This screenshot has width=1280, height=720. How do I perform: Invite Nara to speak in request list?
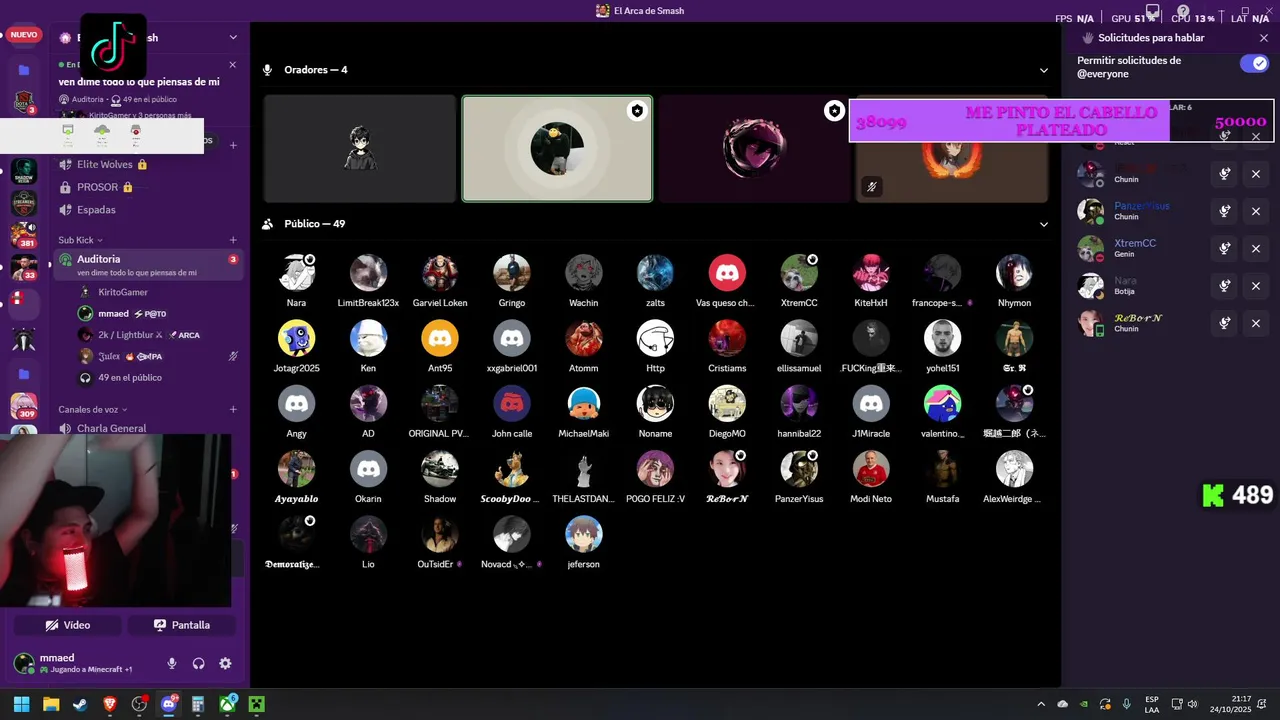tap(1224, 286)
